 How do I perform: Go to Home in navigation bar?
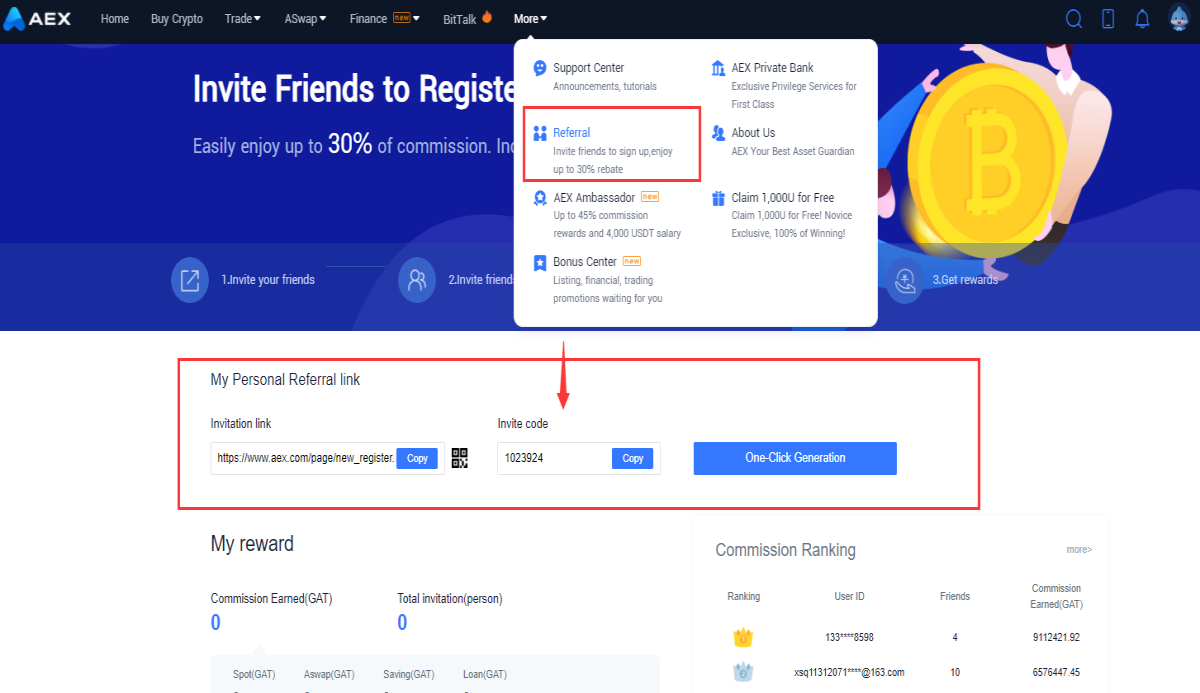115,19
